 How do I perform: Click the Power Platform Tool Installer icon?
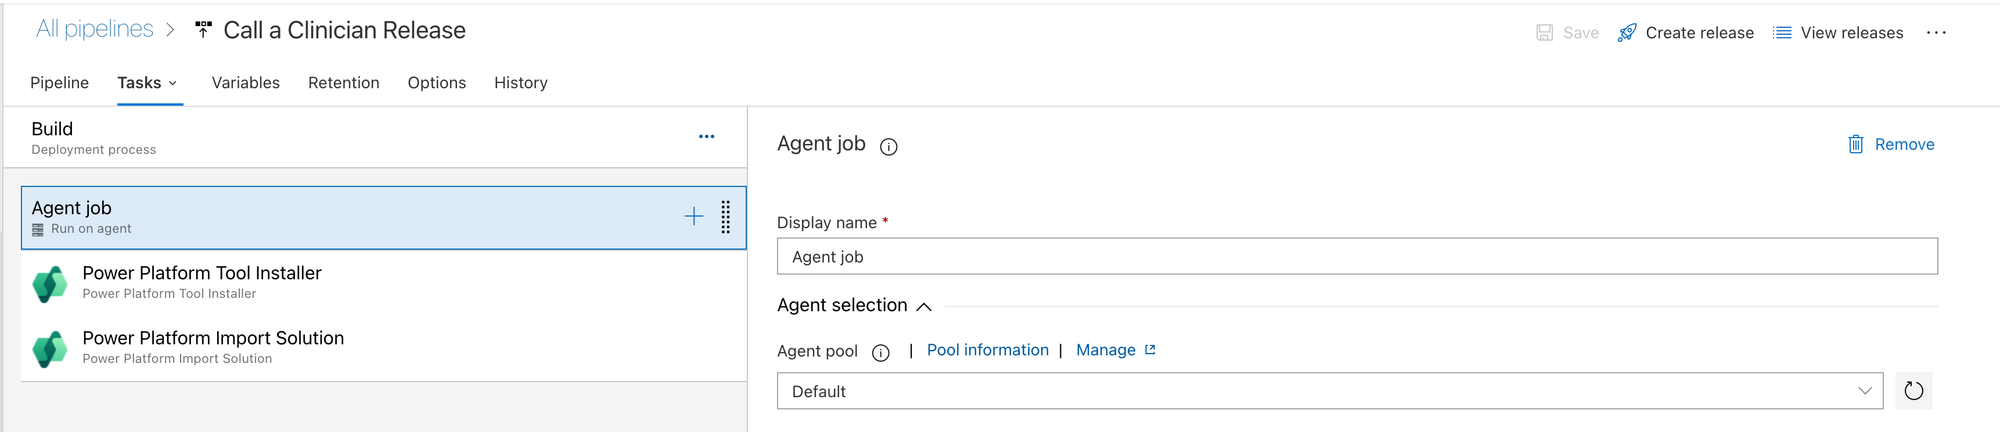(50, 283)
